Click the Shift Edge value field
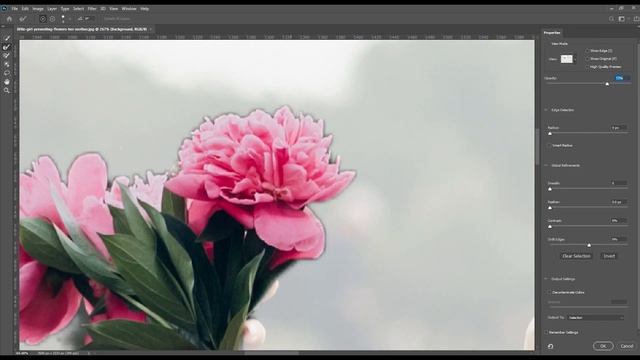The height and width of the screenshot is (360, 640). coord(619,240)
